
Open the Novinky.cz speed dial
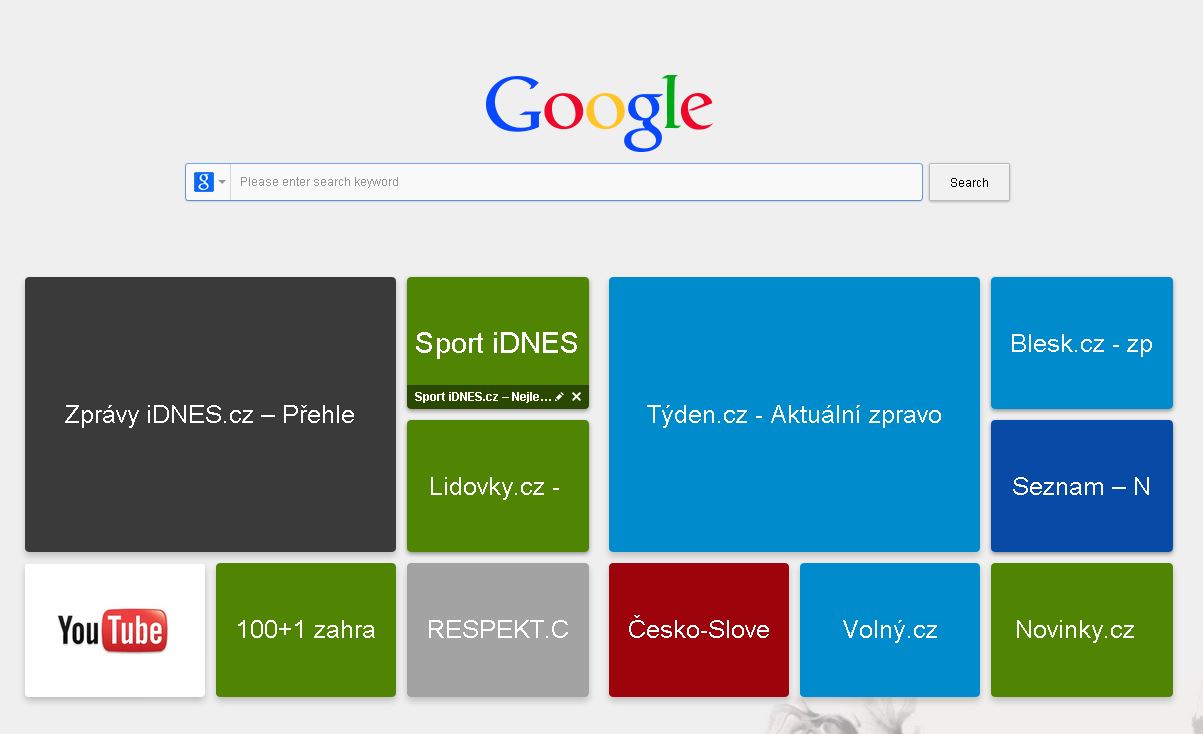point(1081,630)
